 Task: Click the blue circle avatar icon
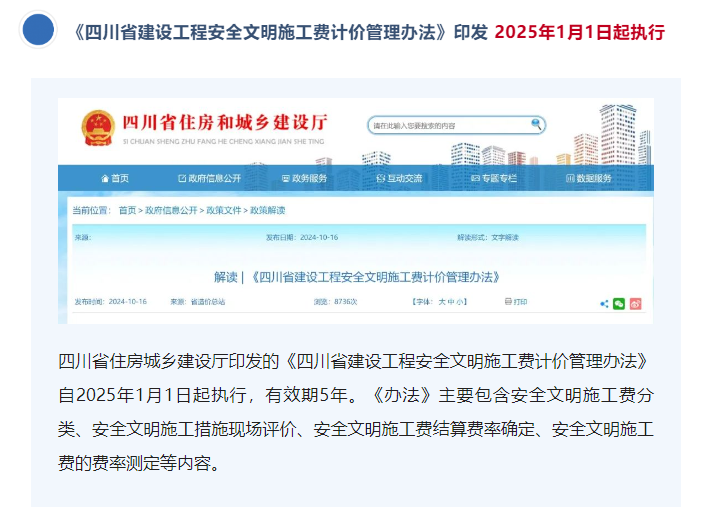pos(38,31)
